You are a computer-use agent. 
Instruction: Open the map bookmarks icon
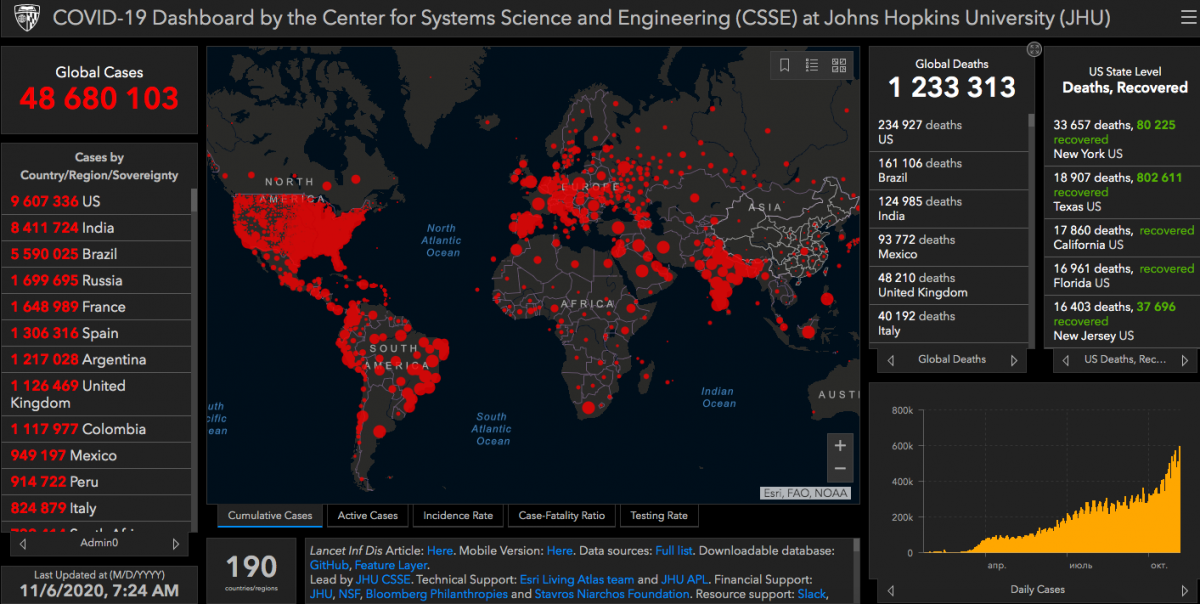[785, 65]
